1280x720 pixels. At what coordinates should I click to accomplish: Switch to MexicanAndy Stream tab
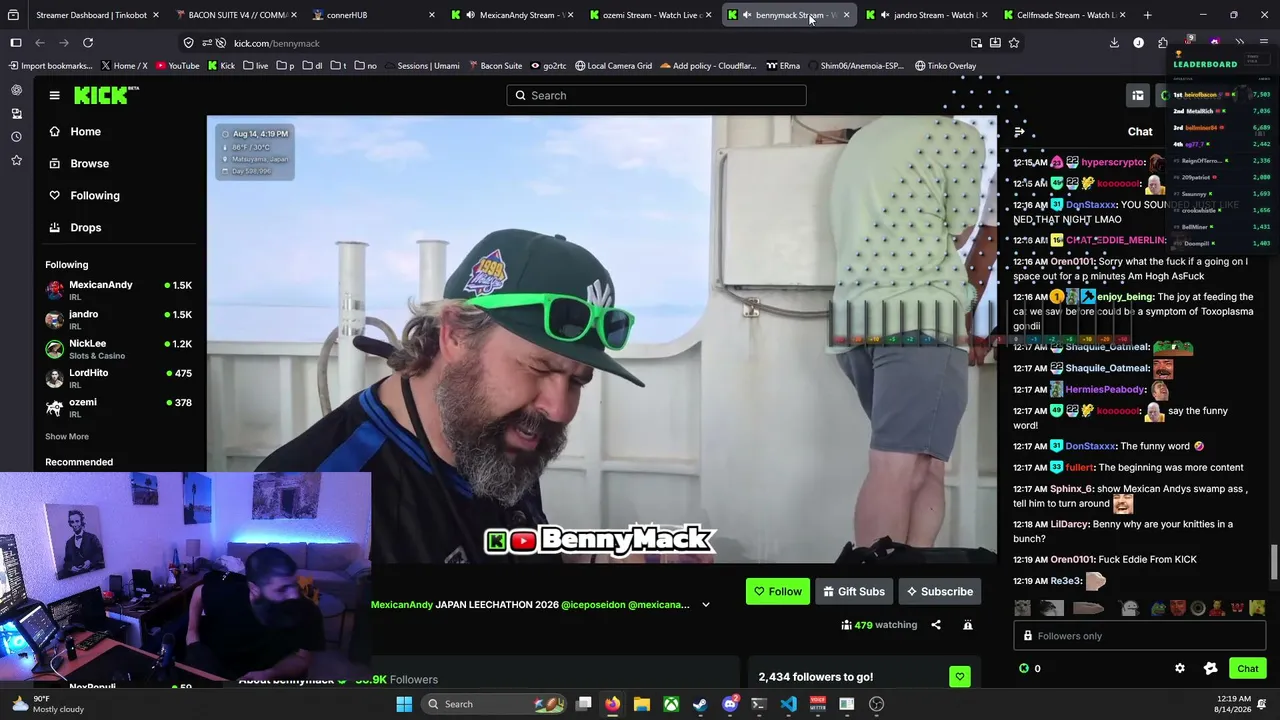(x=513, y=15)
